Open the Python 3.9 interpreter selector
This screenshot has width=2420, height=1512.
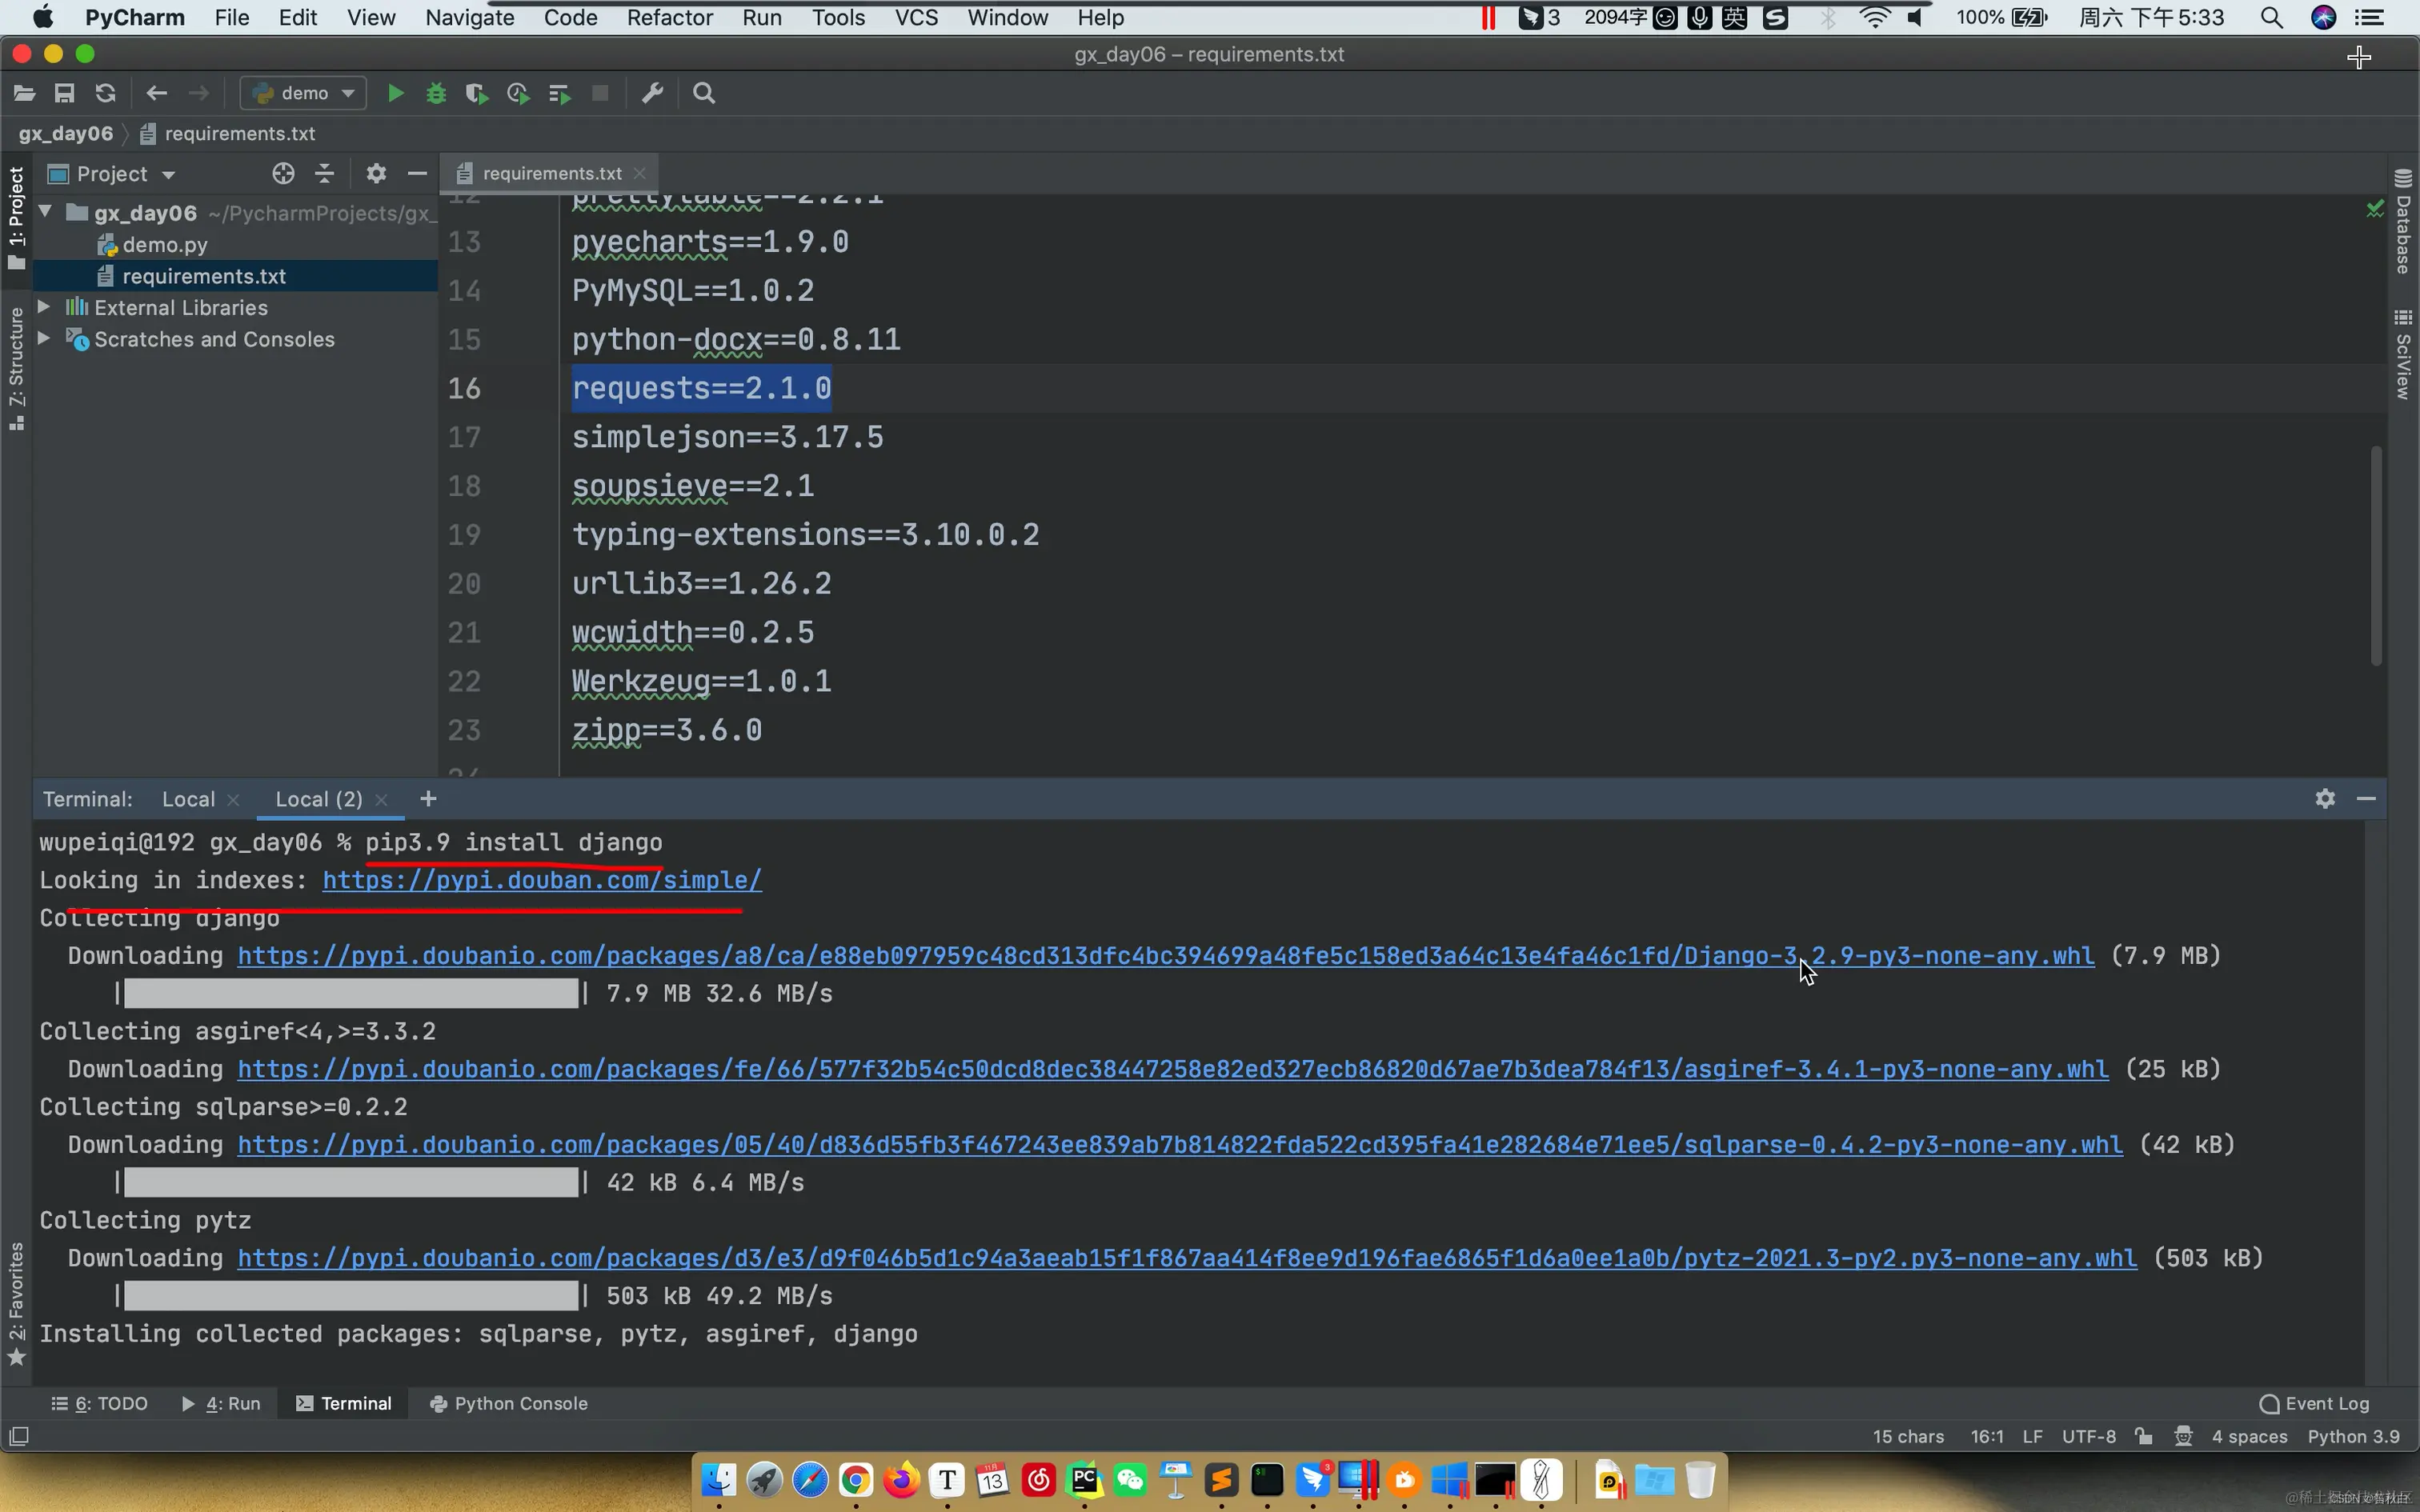click(x=2353, y=1436)
